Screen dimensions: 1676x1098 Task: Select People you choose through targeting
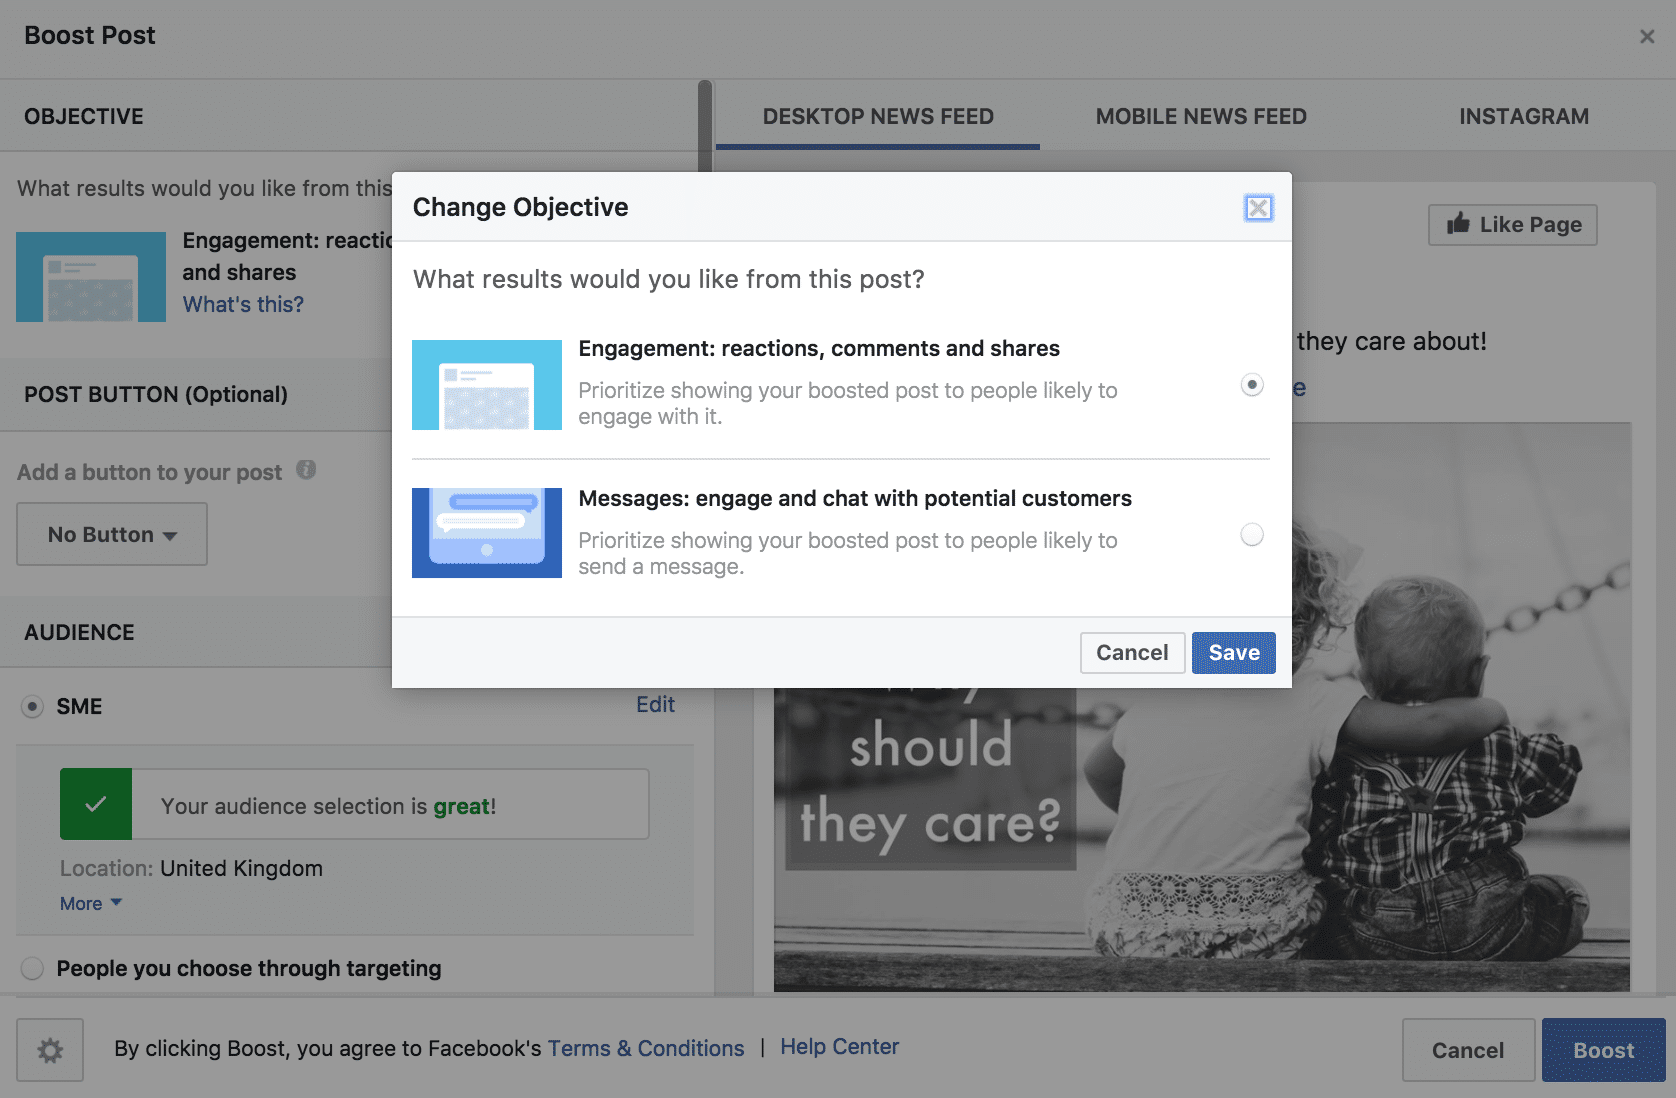32,968
